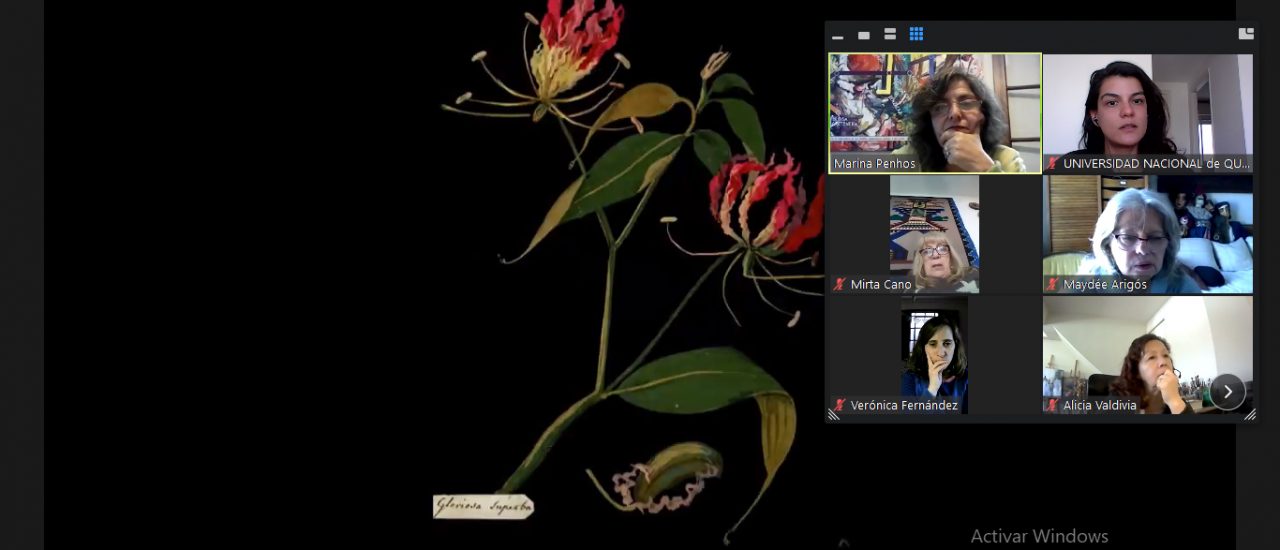This screenshot has width=1280, height=550.
Task: Switch to thumbnail strip view icon
Action: pos(890,35)
